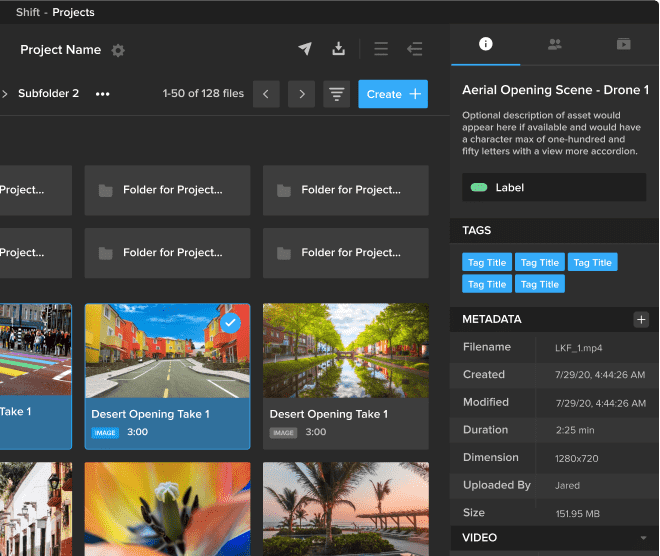Open right folder in first row

click(346, 190)
